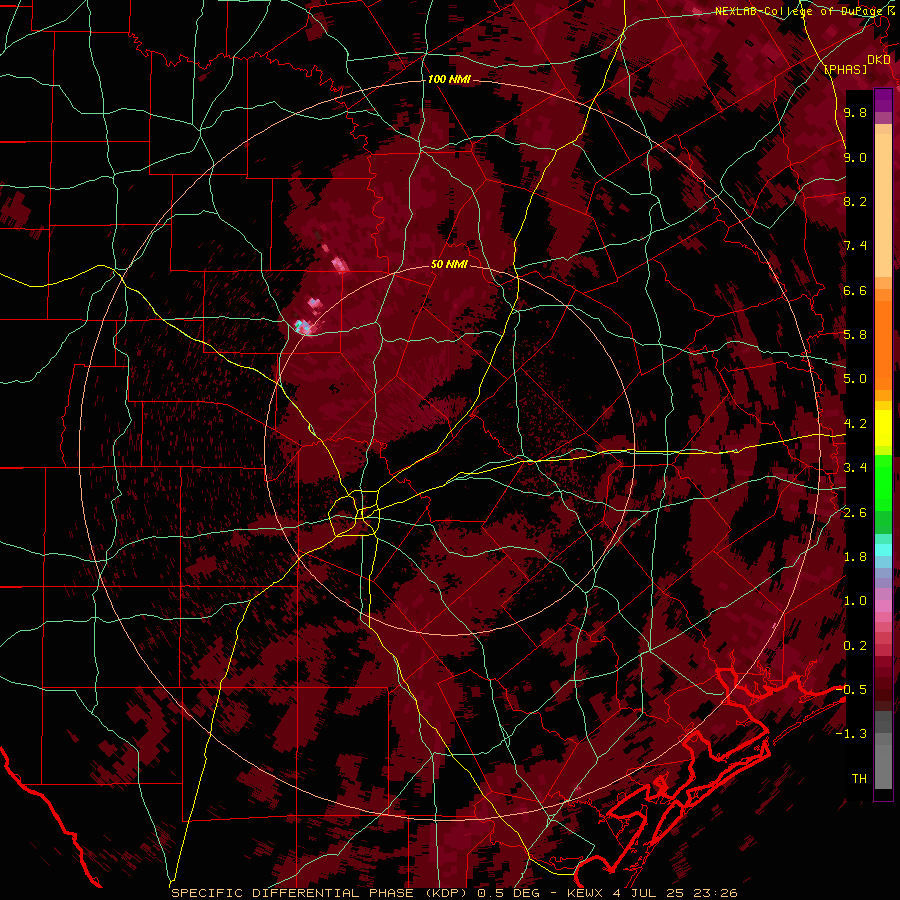Click the 8.2 value on the scale
This screenshot has width=900, height=900.
pos(855,201)
